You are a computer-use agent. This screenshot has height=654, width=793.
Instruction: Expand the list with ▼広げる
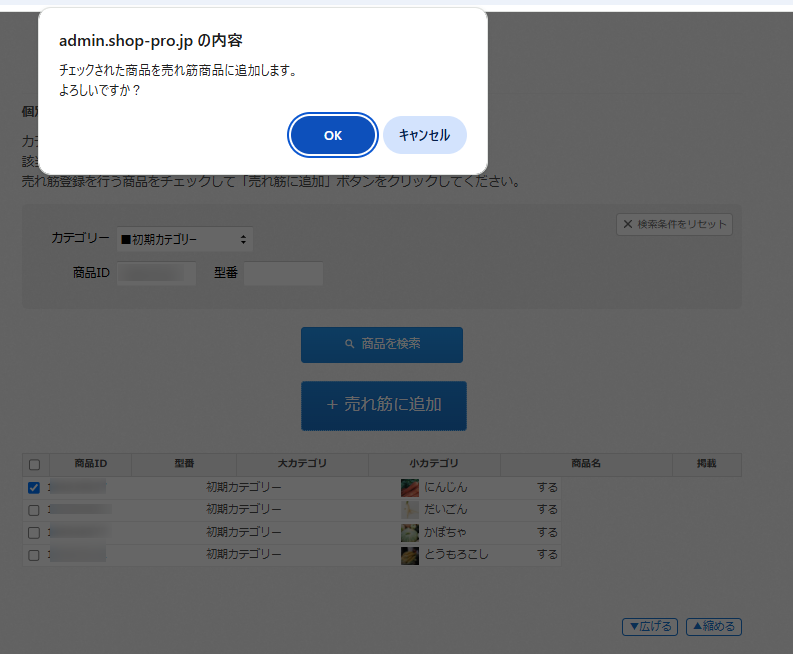tap(649, 627)
